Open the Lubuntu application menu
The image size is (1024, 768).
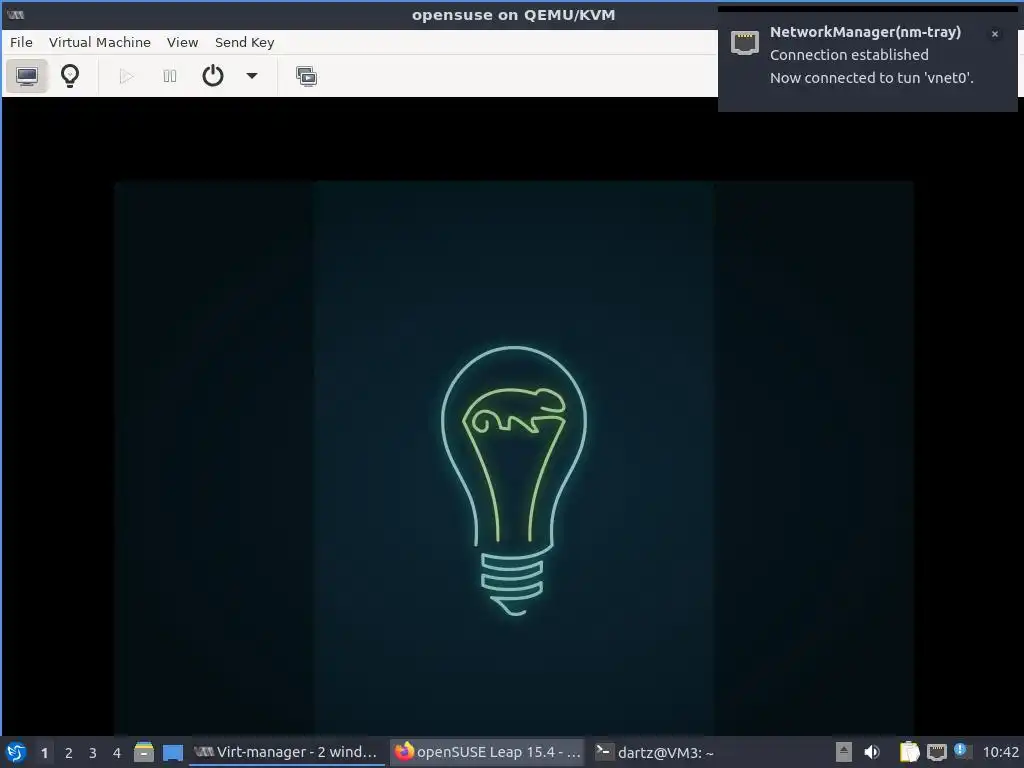click(x=16, y=752)
